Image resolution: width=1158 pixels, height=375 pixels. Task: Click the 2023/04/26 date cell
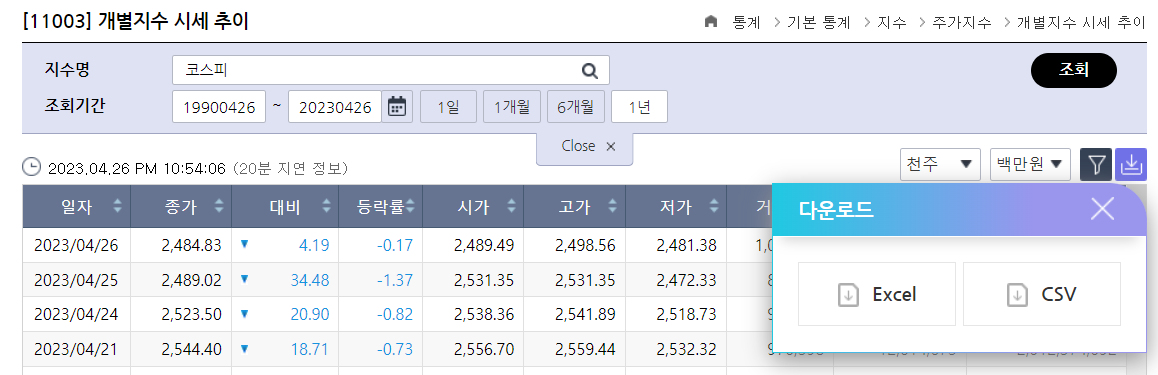click(x=76, y=245)
